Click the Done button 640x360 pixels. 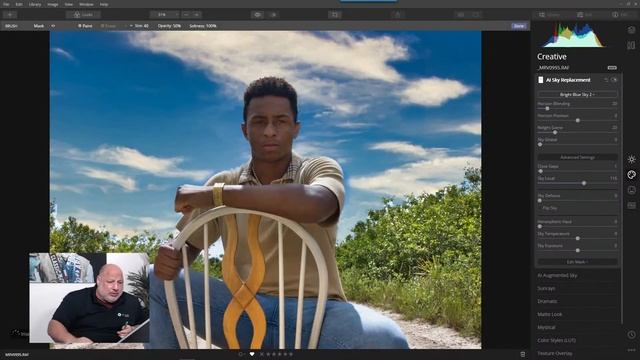point(519,26)
